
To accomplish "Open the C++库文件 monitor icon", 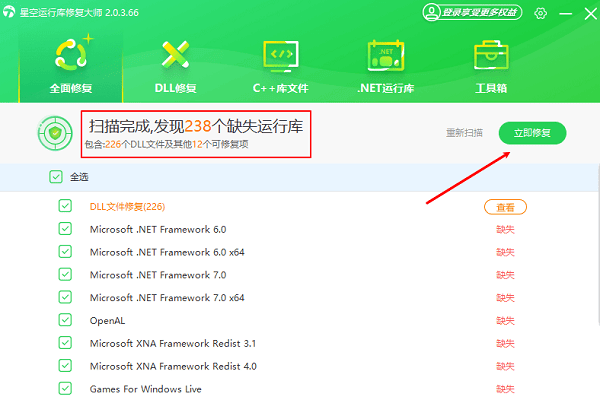I will pos(281,56).
